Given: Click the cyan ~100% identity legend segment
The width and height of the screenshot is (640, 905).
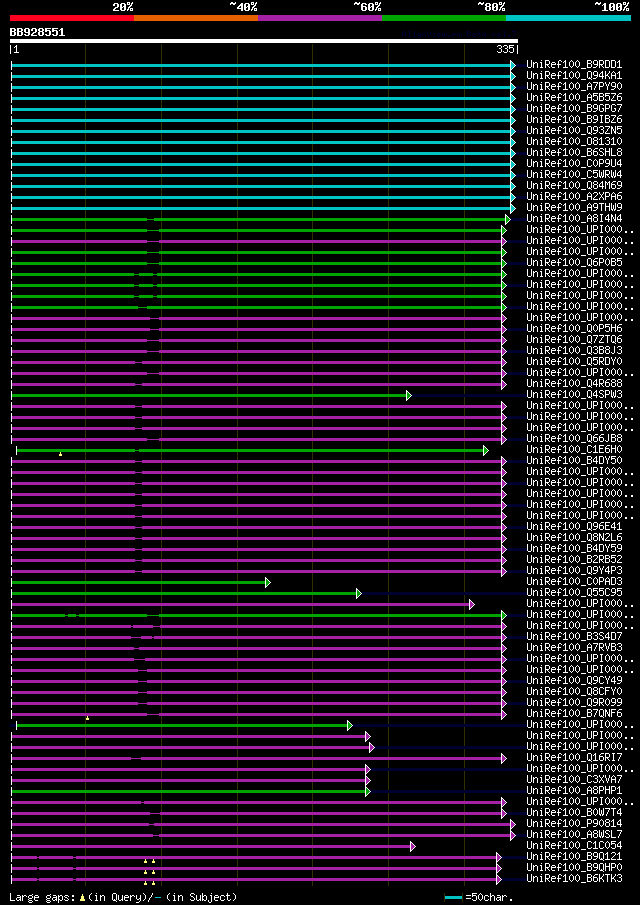Looking at the screenshot, I should 568,18.
